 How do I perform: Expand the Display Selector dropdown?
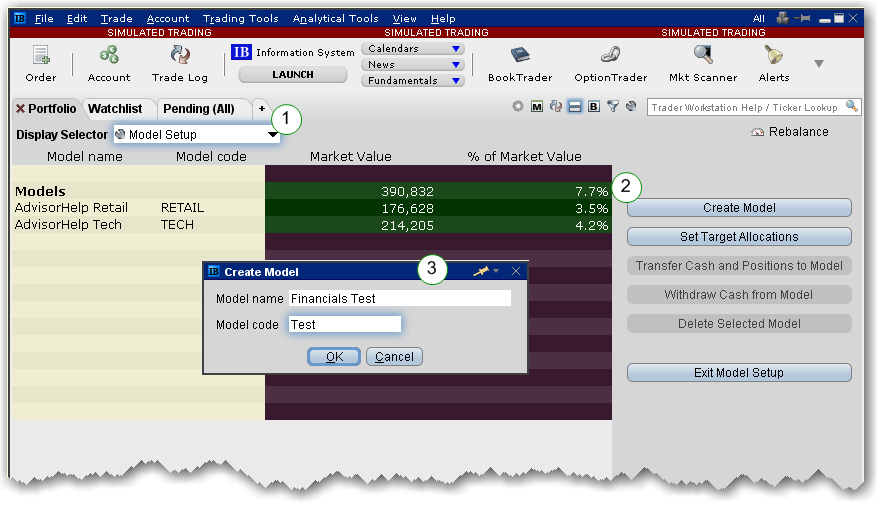click(x=271, y=135)
